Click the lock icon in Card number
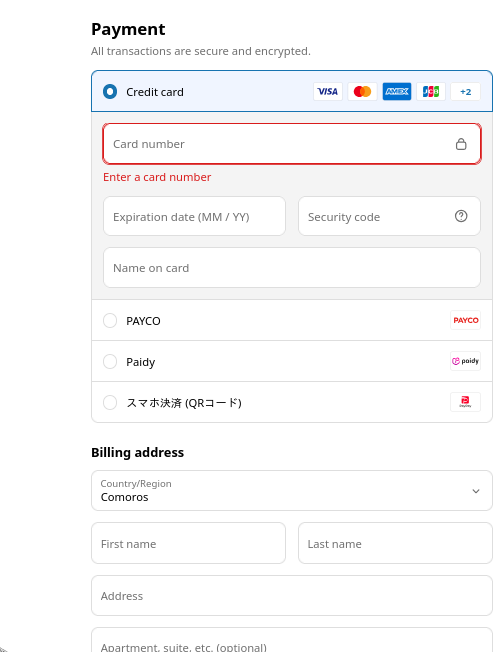This screenshot has width=500, height=652. pyautogui.click(x=461, y=144)
